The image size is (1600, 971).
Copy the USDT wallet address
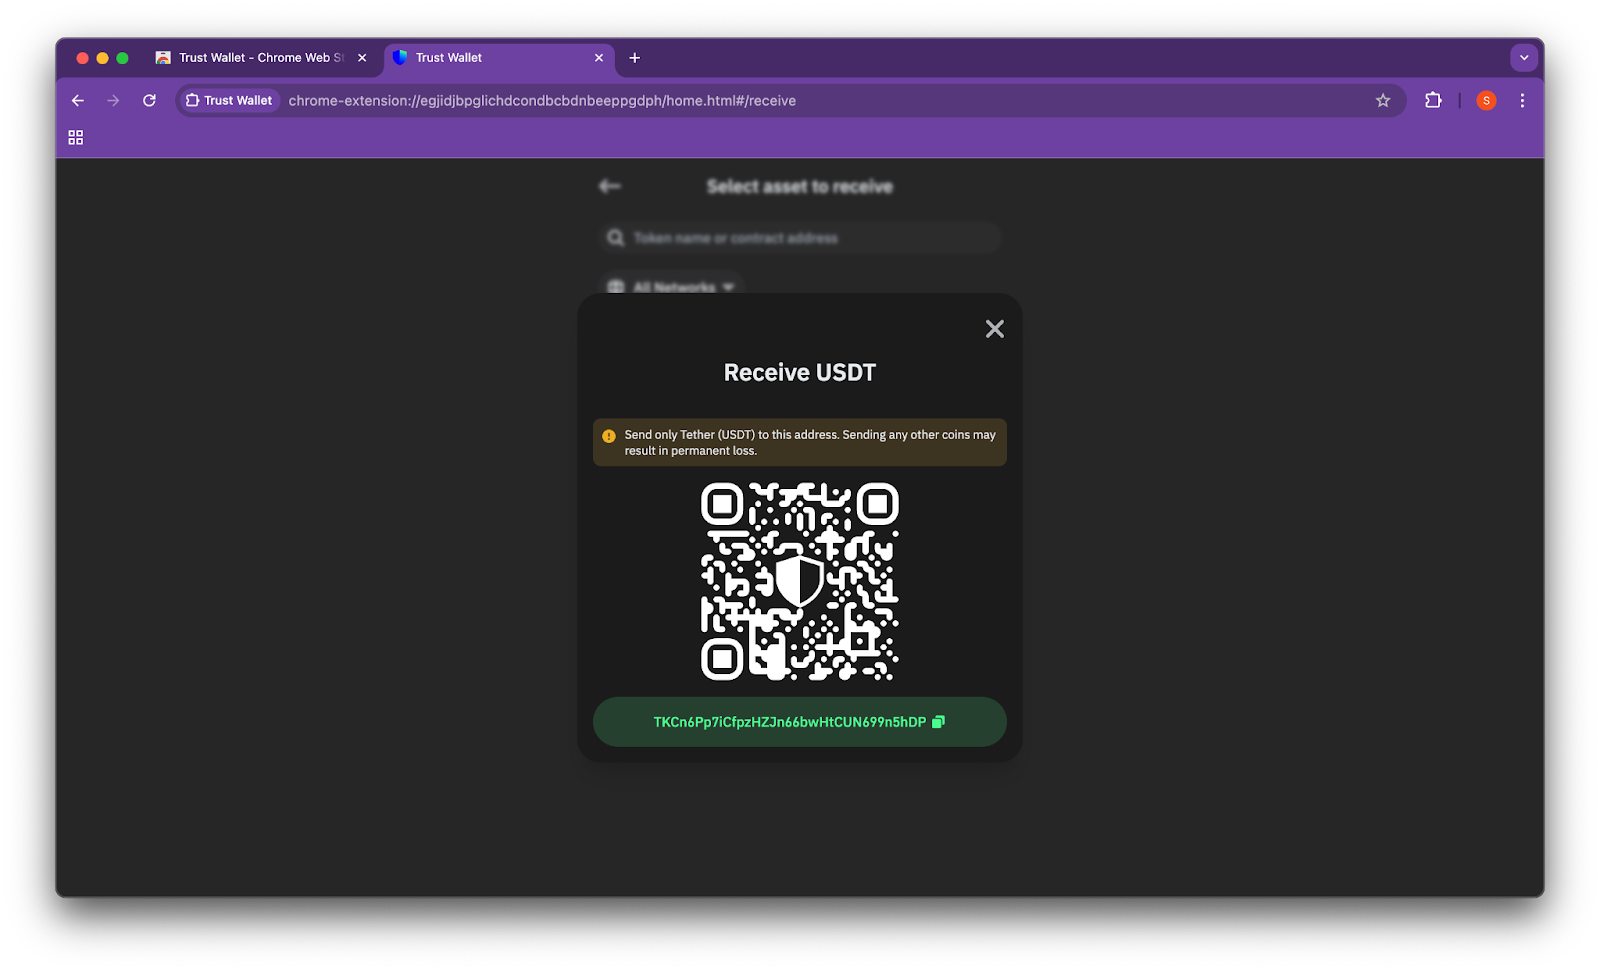[938, 722]
